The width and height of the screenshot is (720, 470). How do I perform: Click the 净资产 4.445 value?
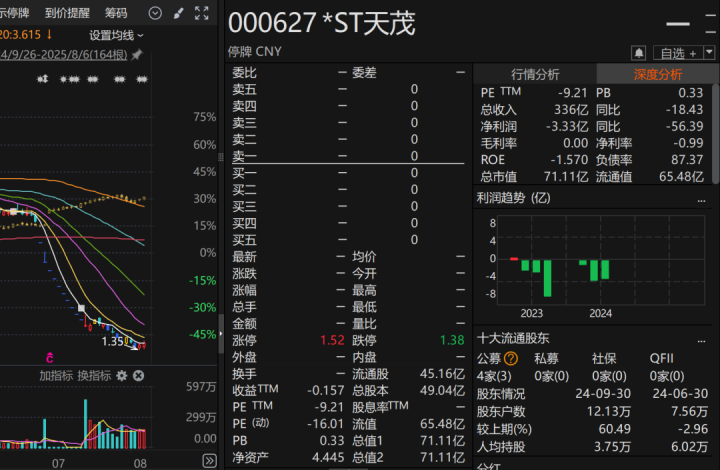pos(328,457)
